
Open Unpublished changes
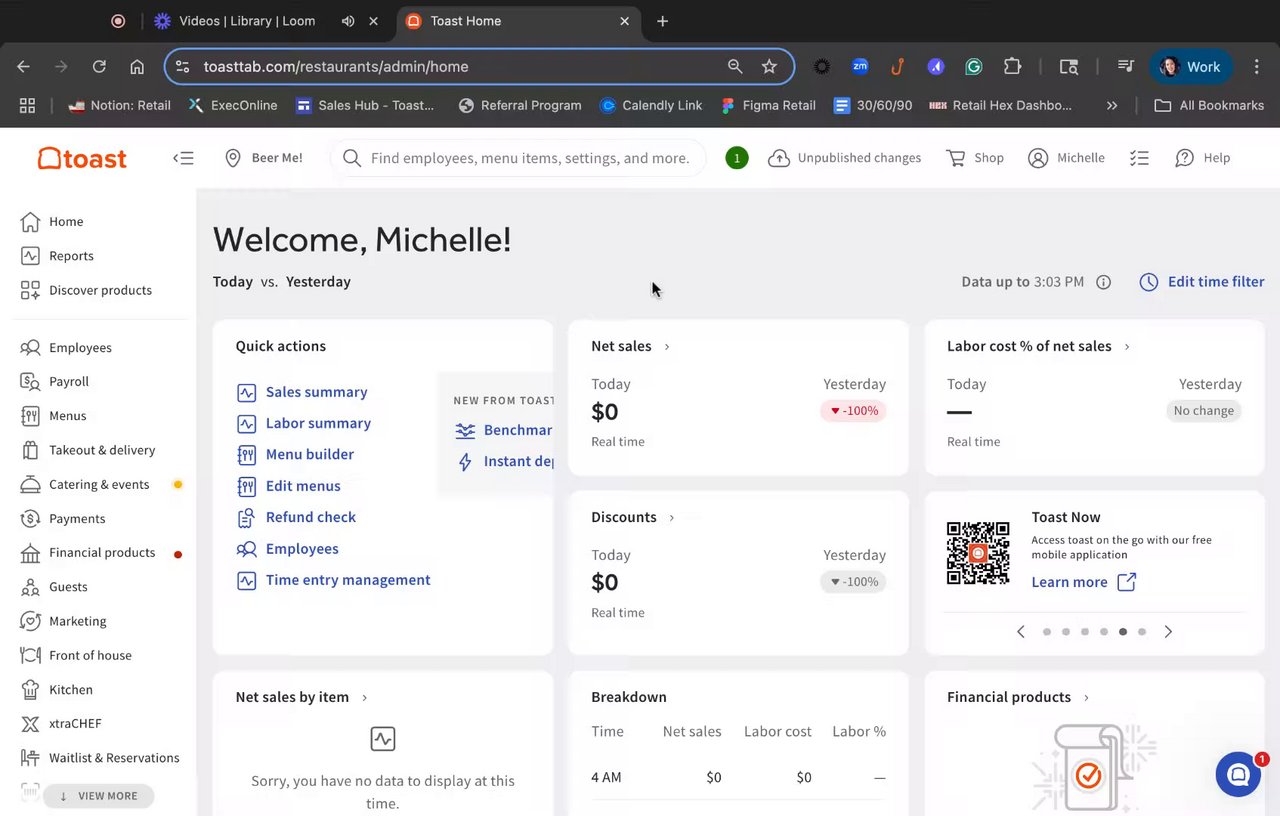coord(845,158)
